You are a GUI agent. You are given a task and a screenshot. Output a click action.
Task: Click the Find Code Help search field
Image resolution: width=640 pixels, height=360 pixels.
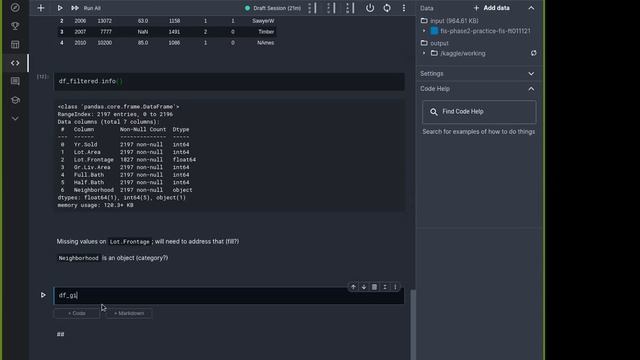click(x=479, y=111)
